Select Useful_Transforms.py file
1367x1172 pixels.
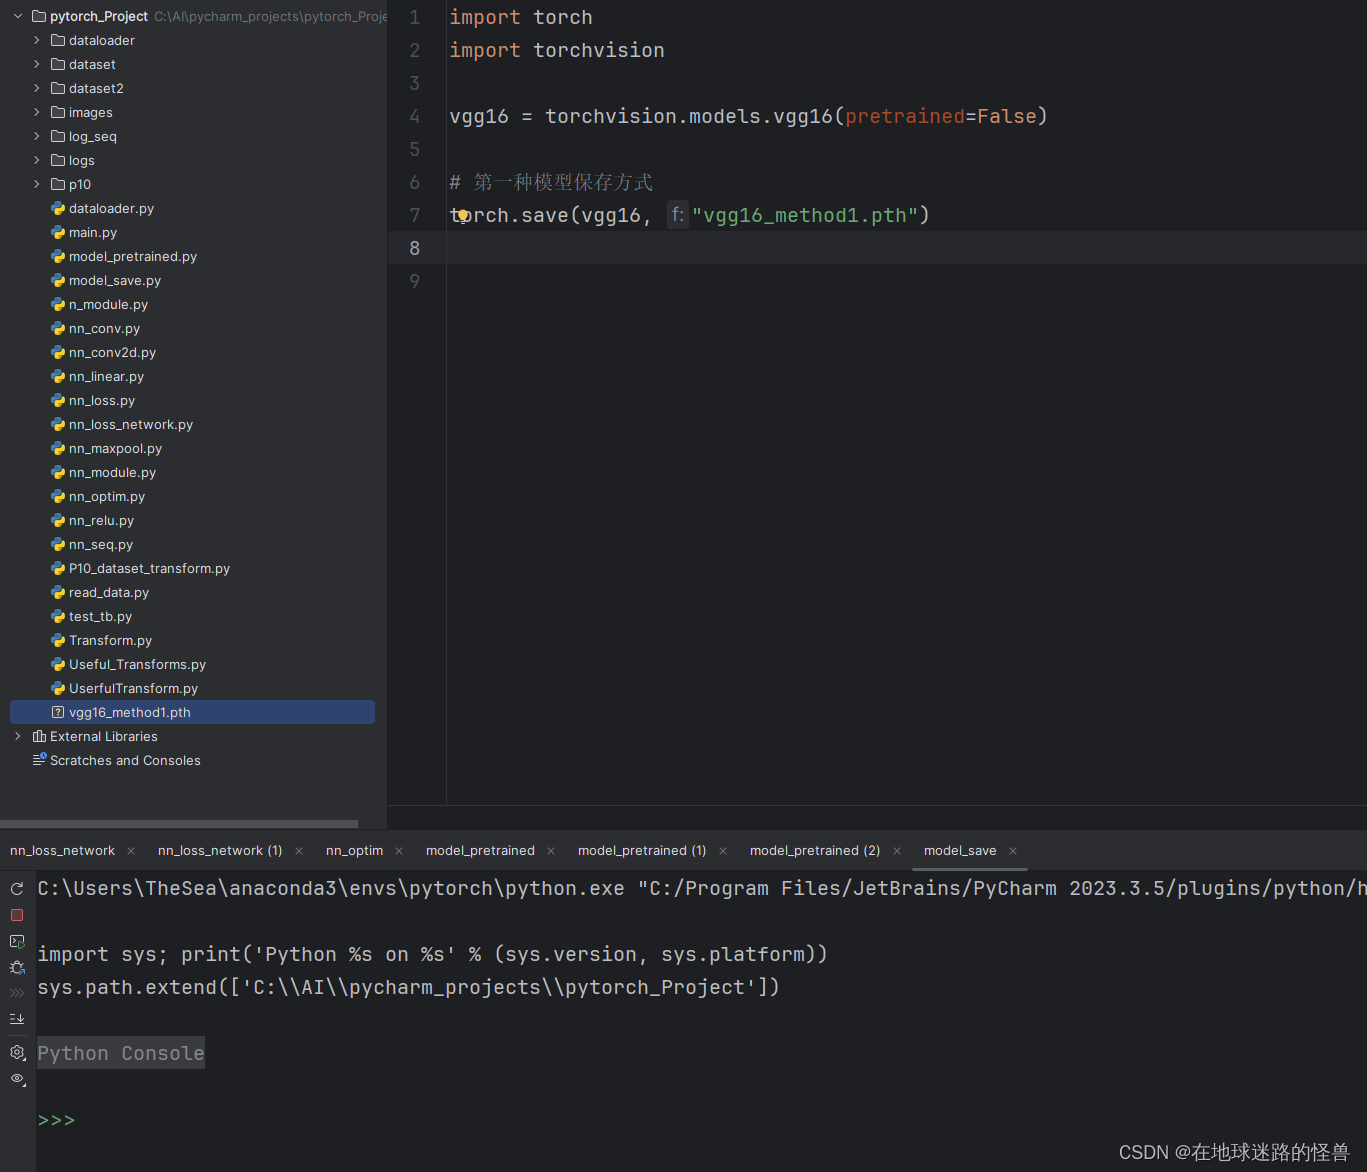(137, 664)
